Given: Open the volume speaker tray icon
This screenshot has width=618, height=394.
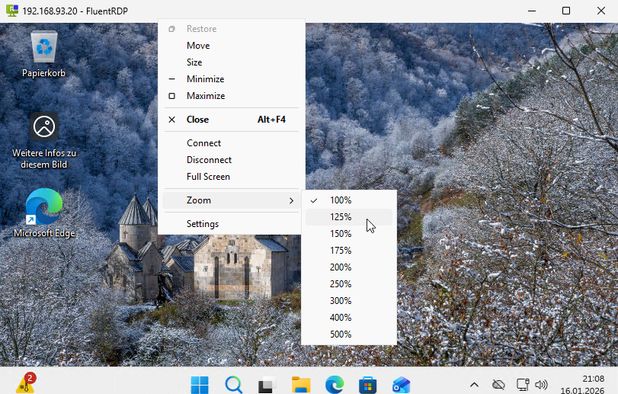Looking at the screenshot, I should 542,385.
